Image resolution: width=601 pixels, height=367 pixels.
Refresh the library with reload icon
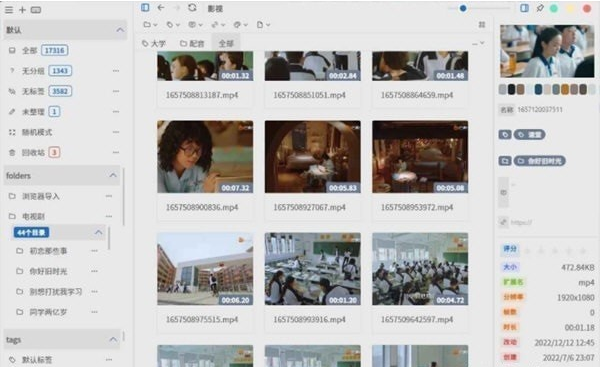coord(192,7)
